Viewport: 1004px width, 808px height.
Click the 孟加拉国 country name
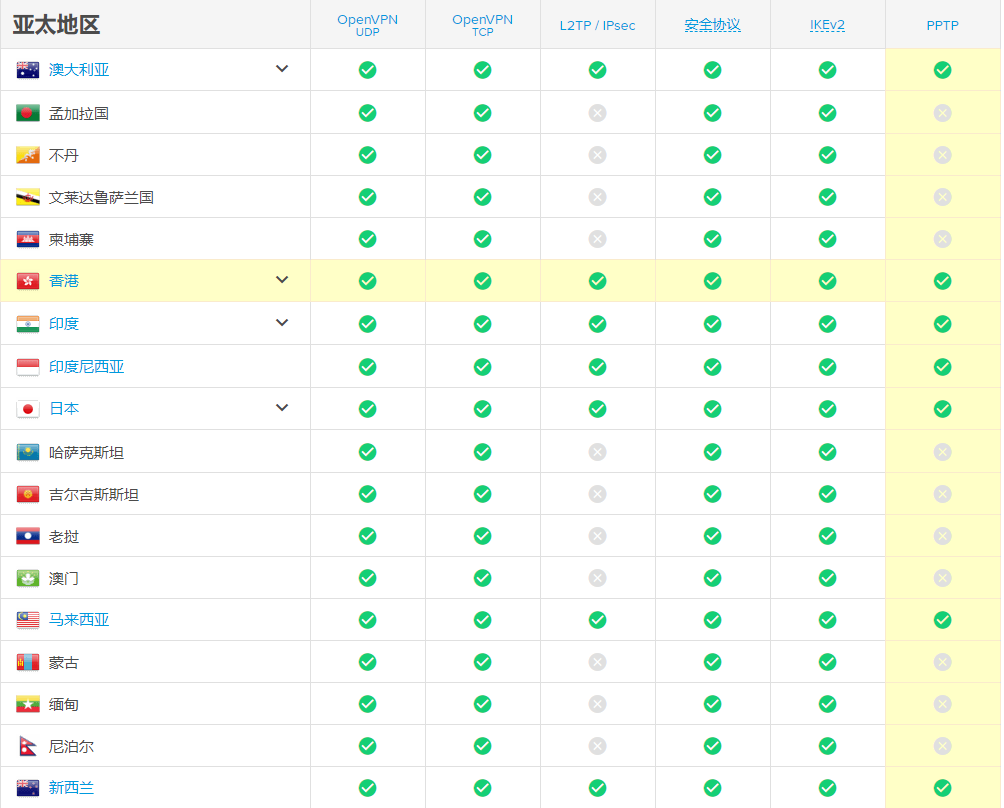click(x=79, y=113)
